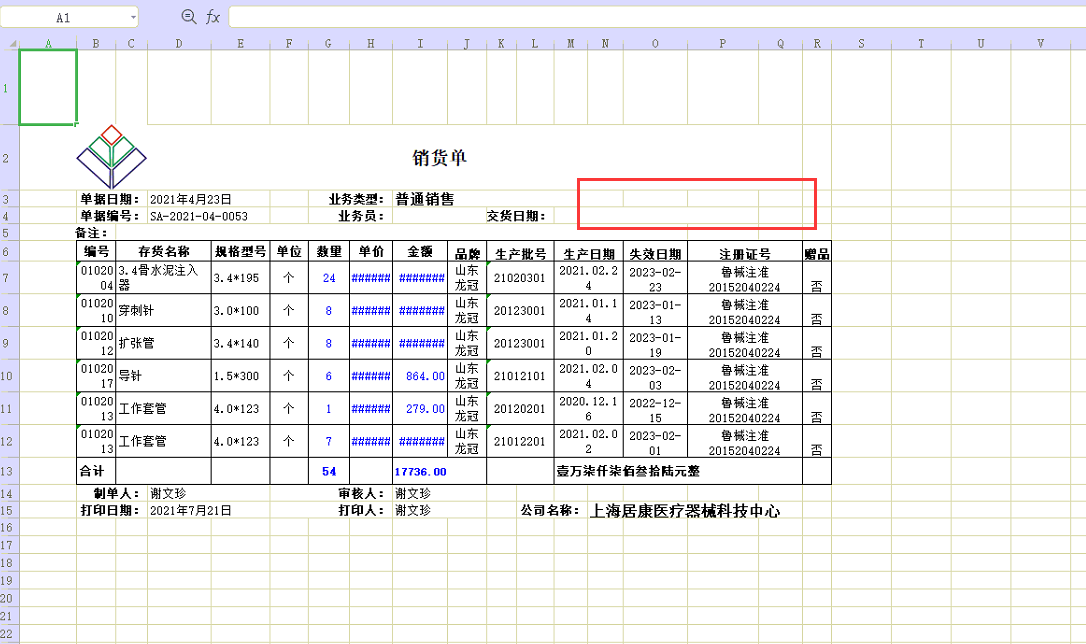Click the 普通销售 business type cell
The height and width of the screenshot is (644, 1086).
(x=425, y=199)
